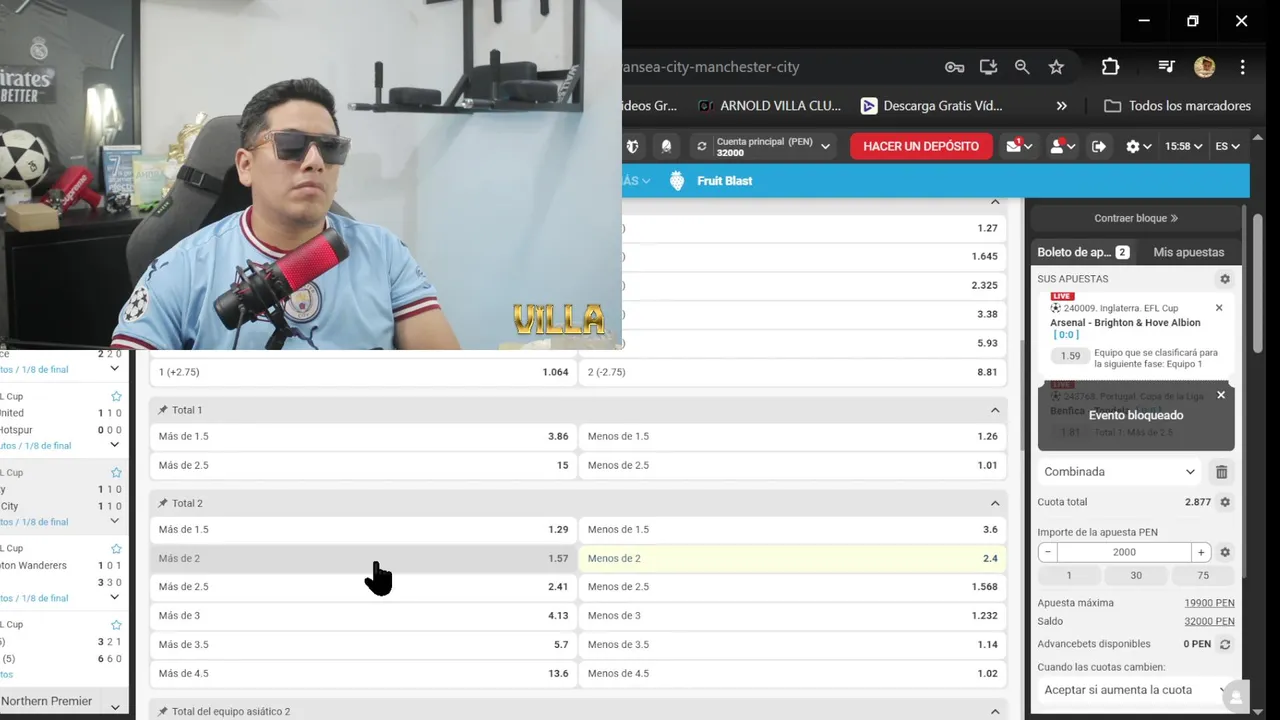This screenshot has width=1280, height=720.
Task: Open the Combinada bet type dropdown
Action: coord(1119,472)
